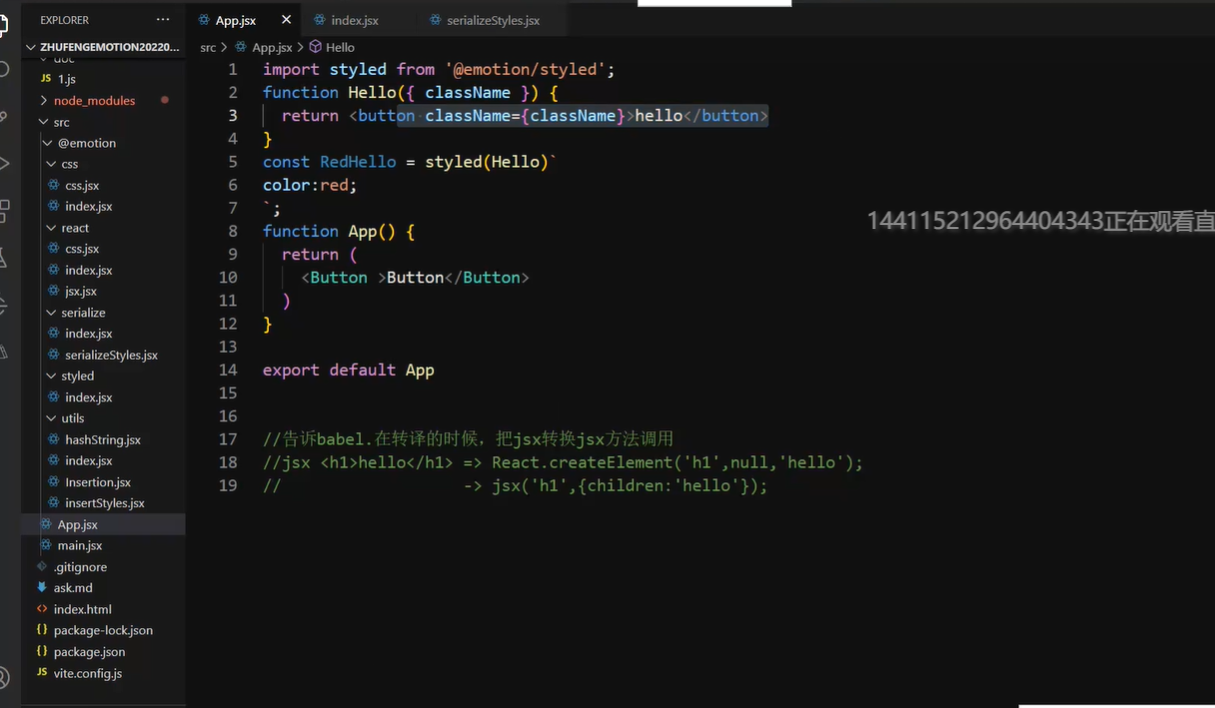The image size is (1215, 708).
Task: Select hashString.jsx in utils folder
Action: click(102, 440)
